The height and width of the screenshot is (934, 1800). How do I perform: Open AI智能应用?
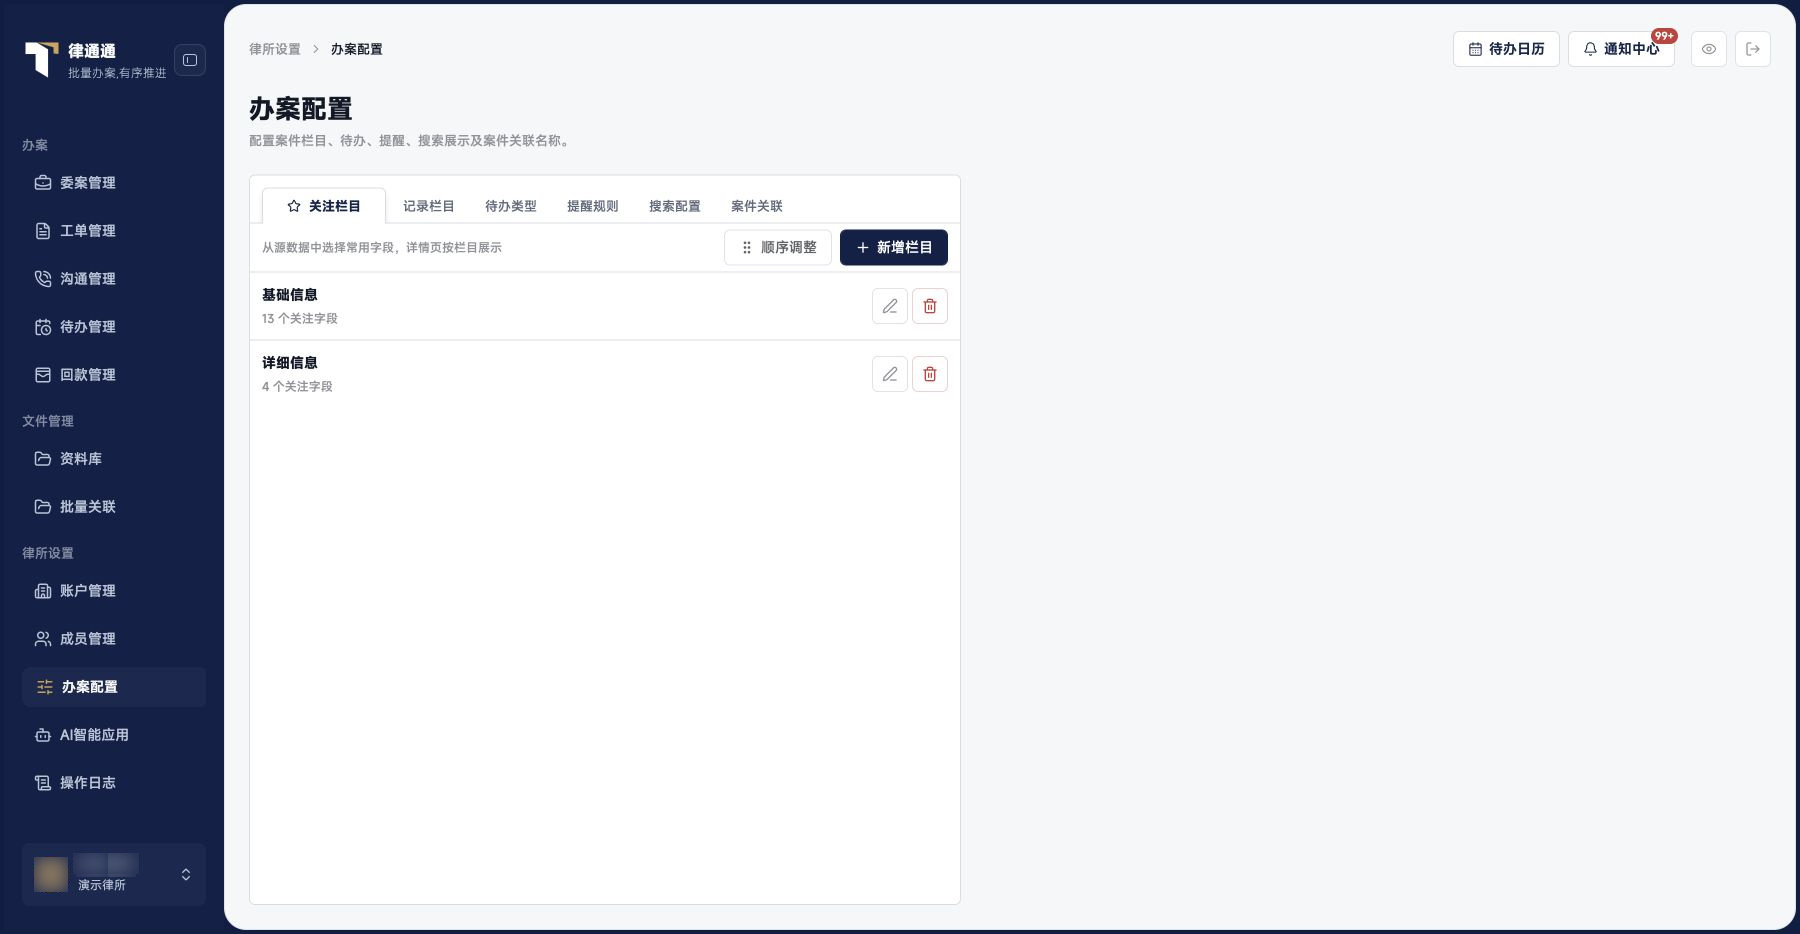click(114, 735)
